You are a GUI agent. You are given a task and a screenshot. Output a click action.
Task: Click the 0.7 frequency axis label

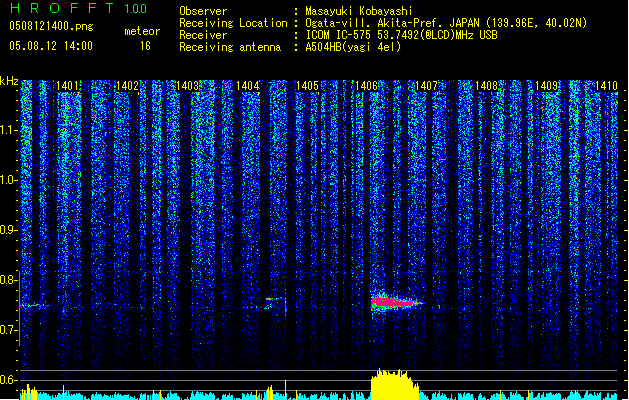click(x=9, y=330)
